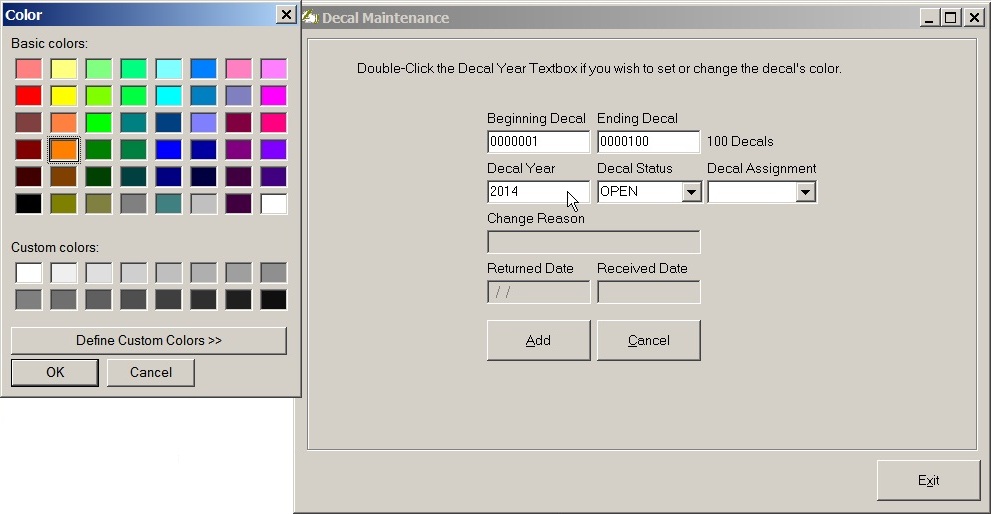Select the first white custom color swatch
This screenshot has height=514, width=991.
coord(29,273)
